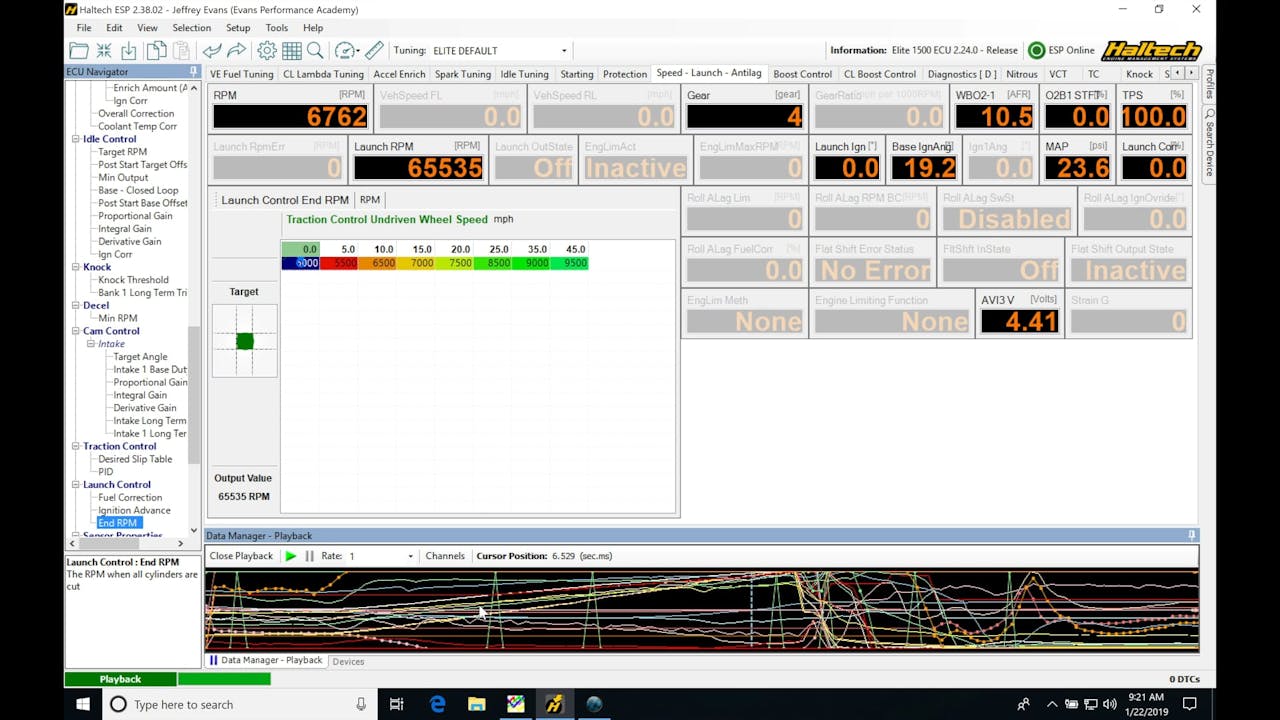The height and width of the screenshot is (720, 1280).
Task: Open the Channels selector
Action: pos(444,556)
